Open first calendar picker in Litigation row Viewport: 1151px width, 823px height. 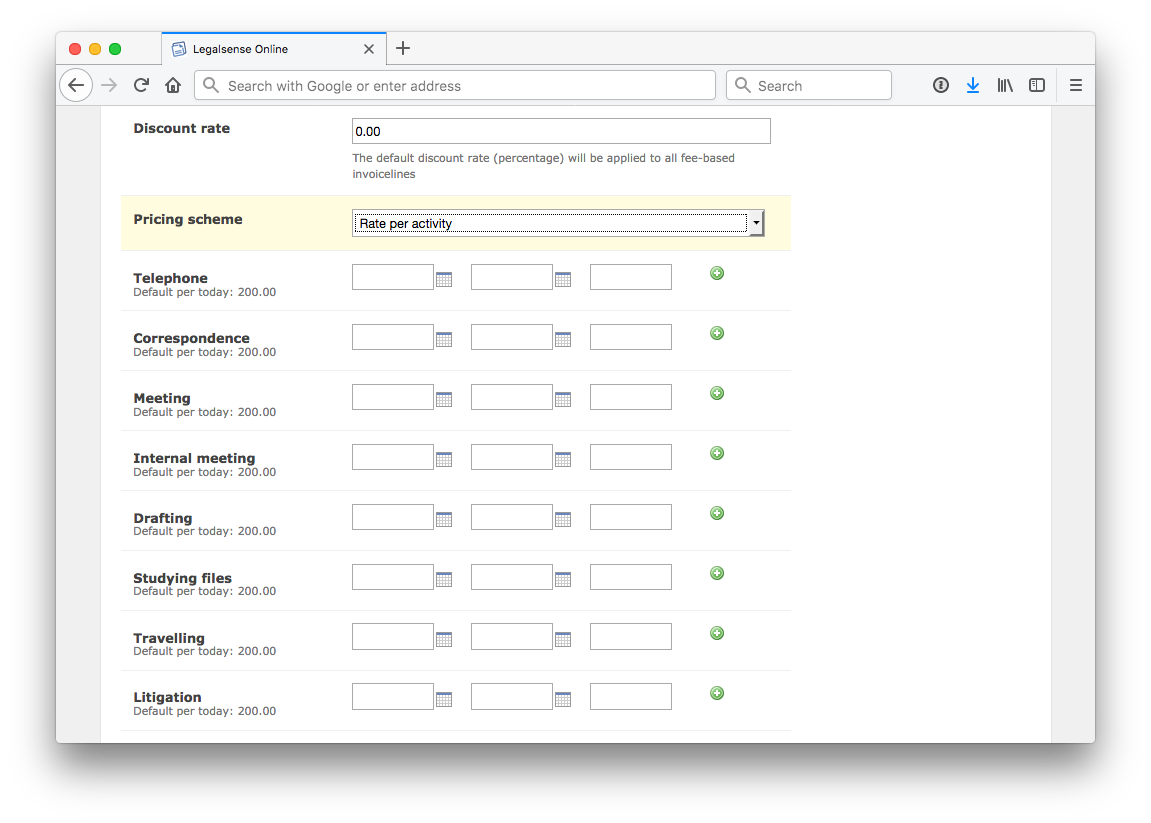click(x=443, y=700)
